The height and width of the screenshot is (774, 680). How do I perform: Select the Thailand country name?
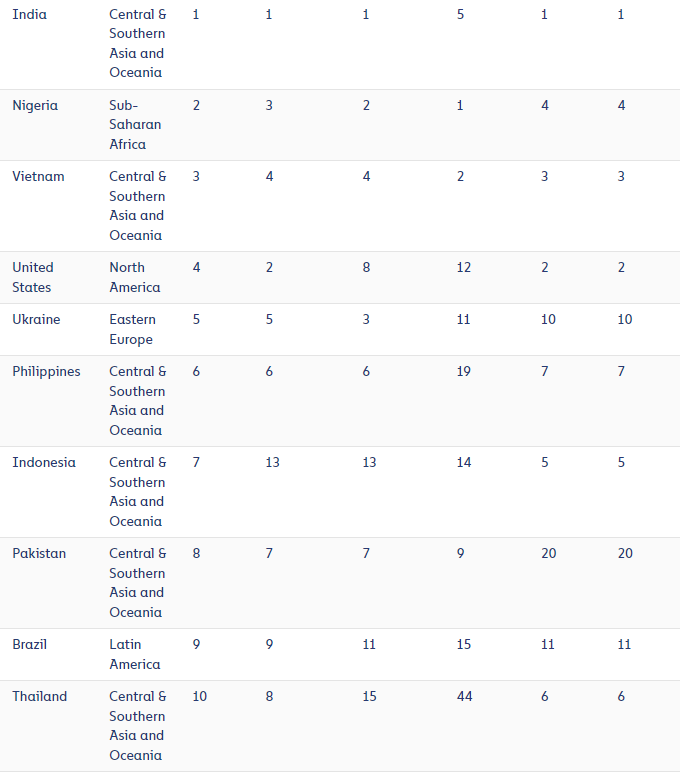(39, 696)
